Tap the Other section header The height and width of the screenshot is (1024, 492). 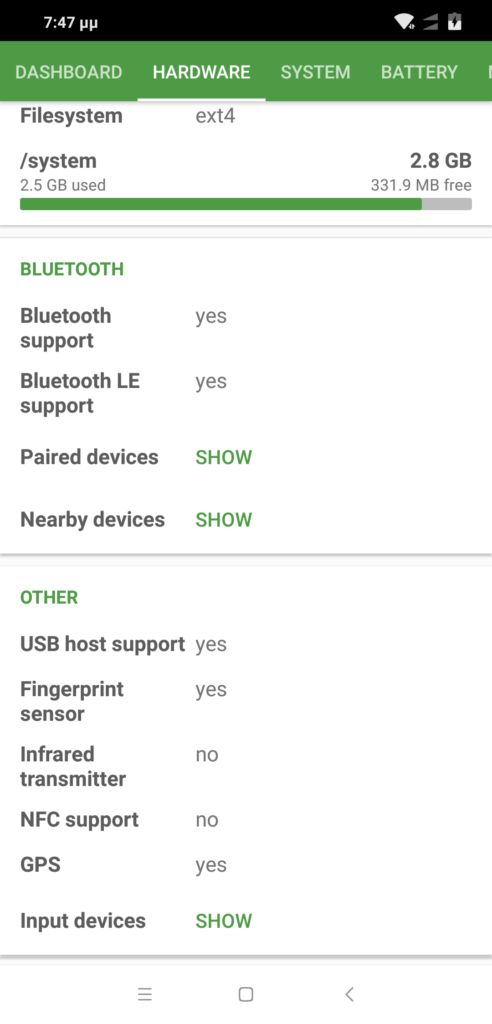point(49,598)
